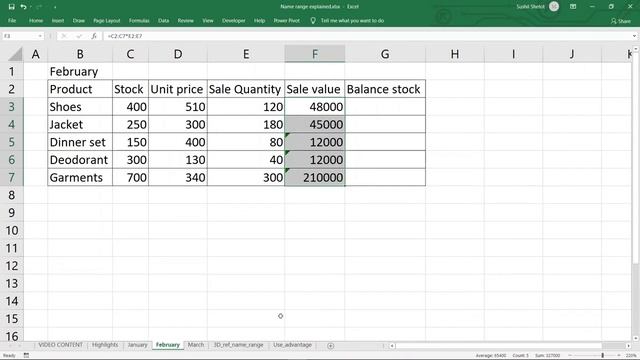This screenshot has width=640, height=360.
Task: Select row 3 header
Action: (x=11, y=107)
